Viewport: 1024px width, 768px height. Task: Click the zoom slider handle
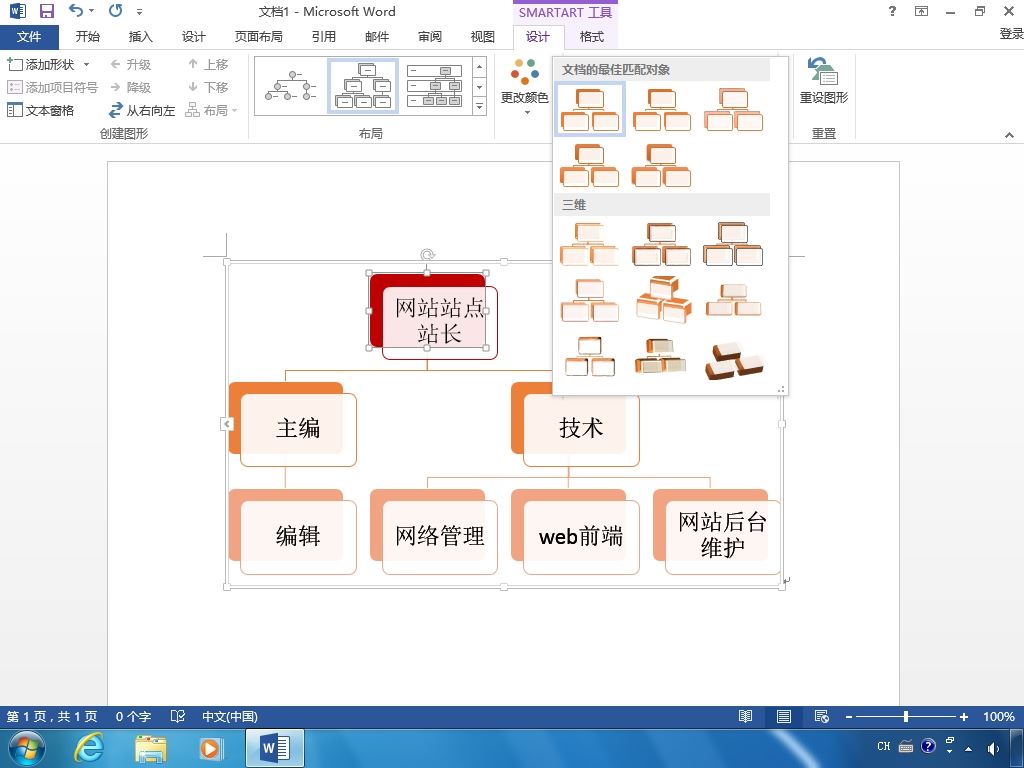[906, 716]
